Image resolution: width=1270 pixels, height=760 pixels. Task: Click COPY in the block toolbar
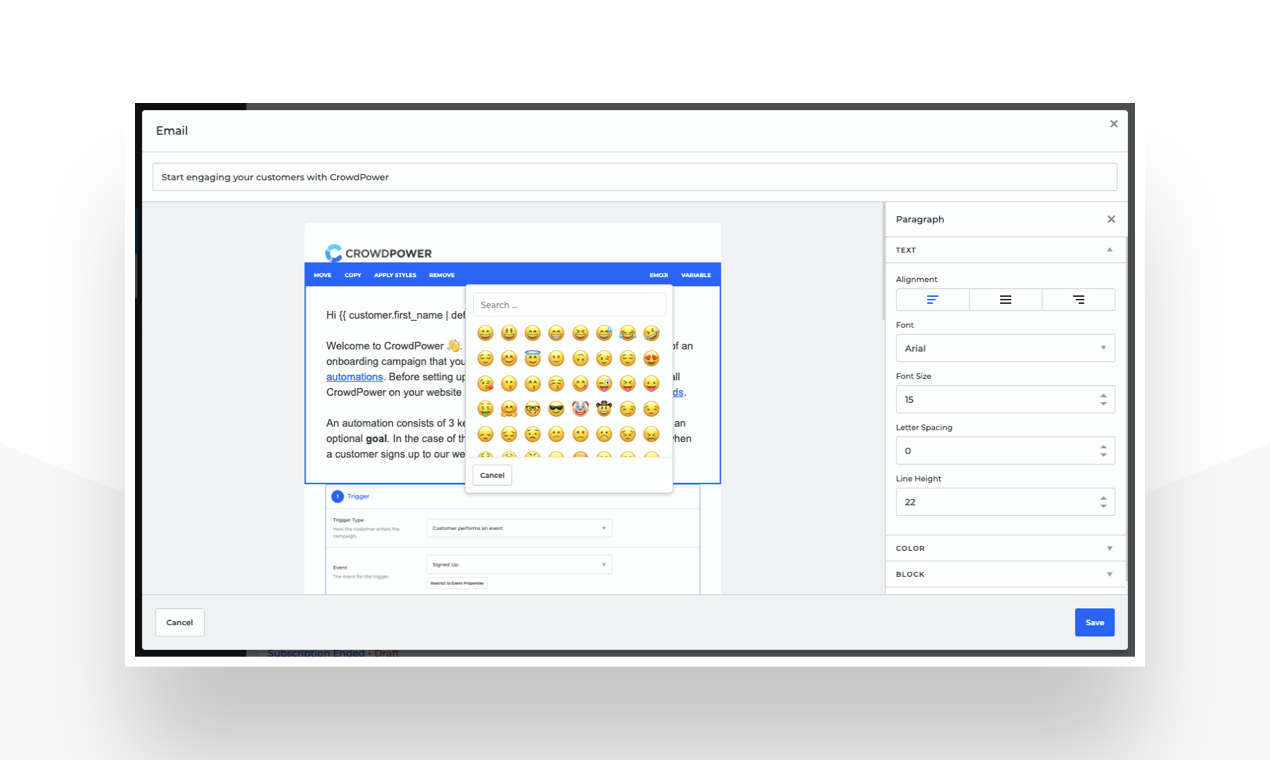pos(353,275)
